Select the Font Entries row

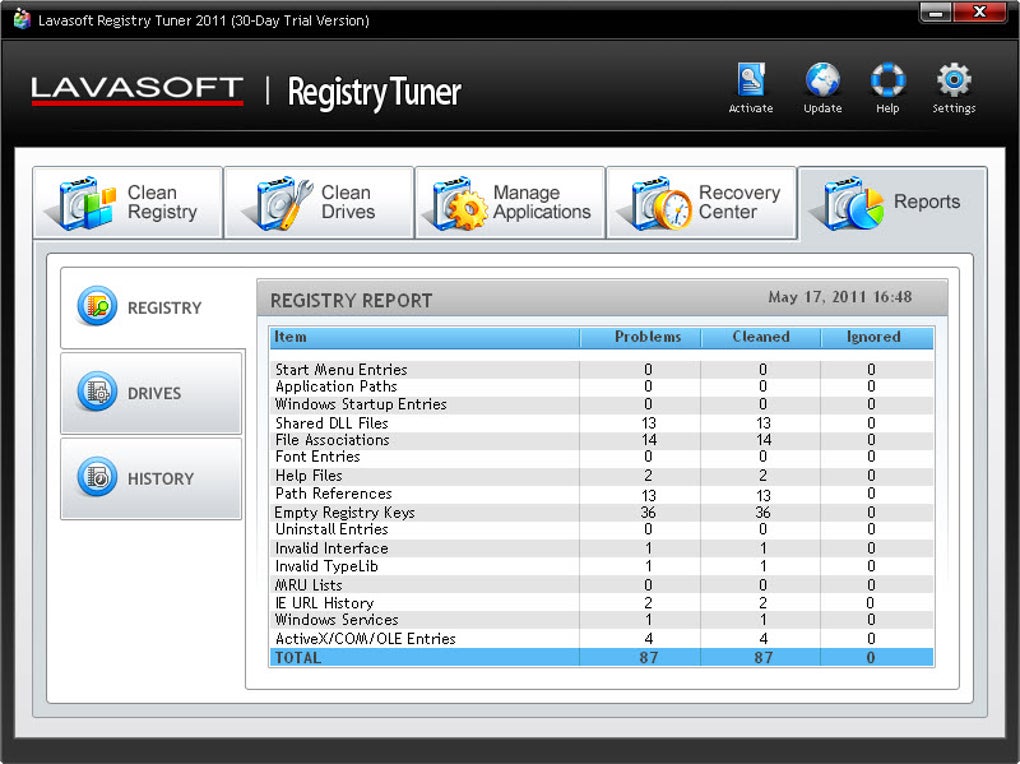pos(602,457)
